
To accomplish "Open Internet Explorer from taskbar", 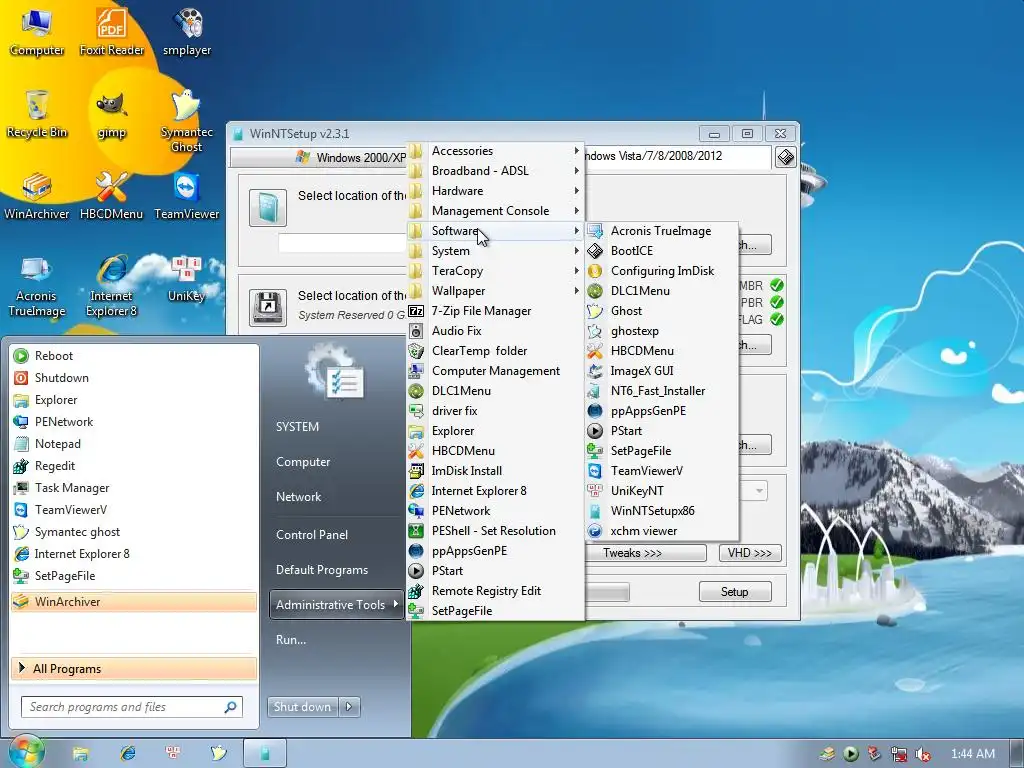I will click(127, 753).
